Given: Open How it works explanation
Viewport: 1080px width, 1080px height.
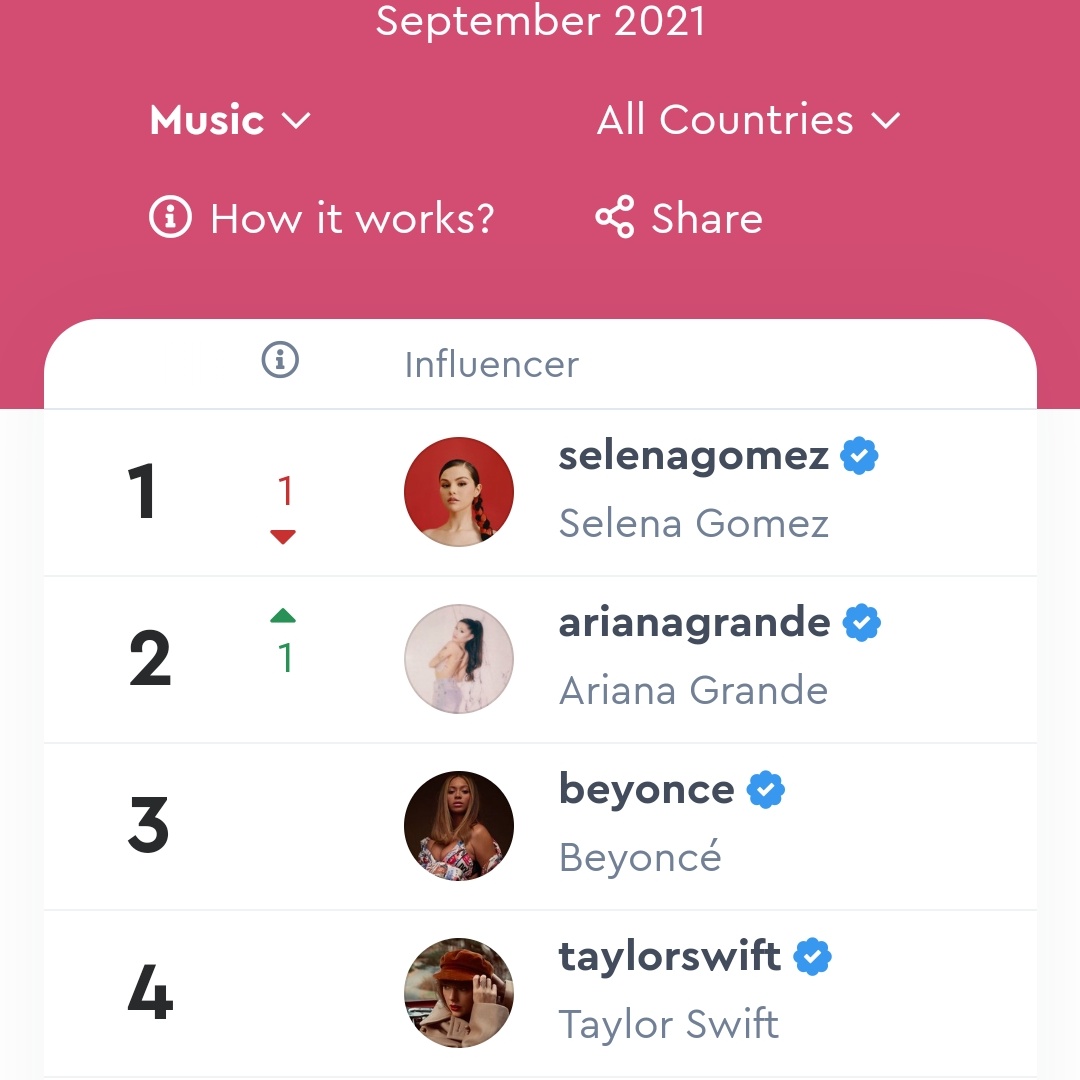Looking at the screenshot, I should [x=352, y=218].
